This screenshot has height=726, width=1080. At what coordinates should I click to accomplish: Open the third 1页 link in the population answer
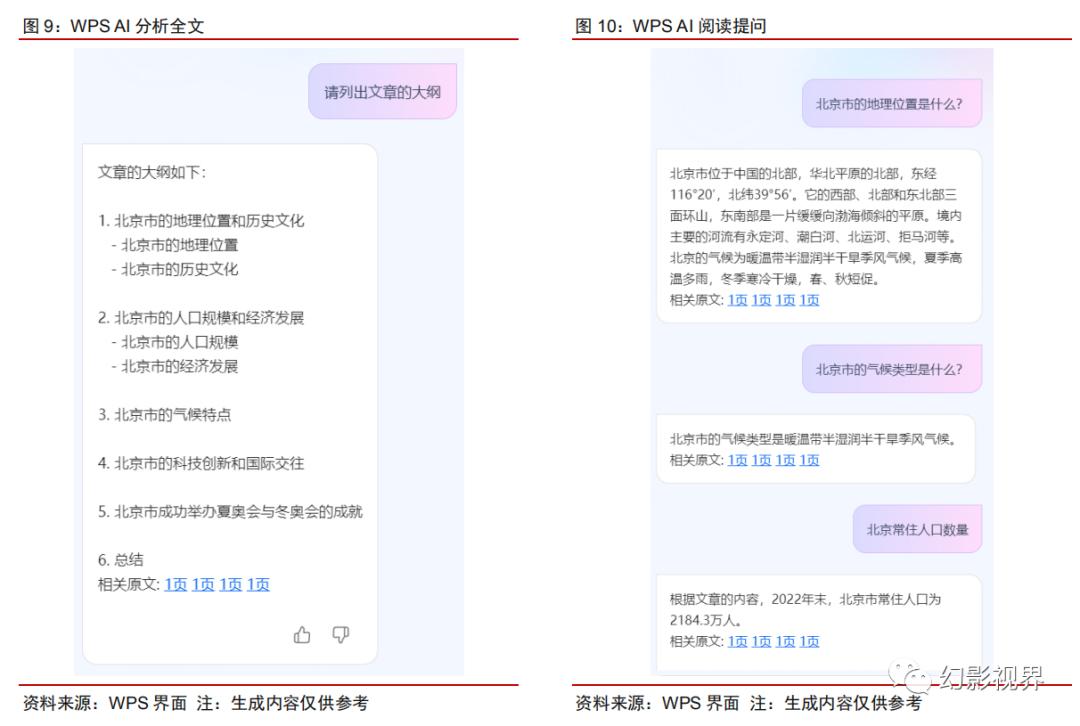click(x=784, y=641)
